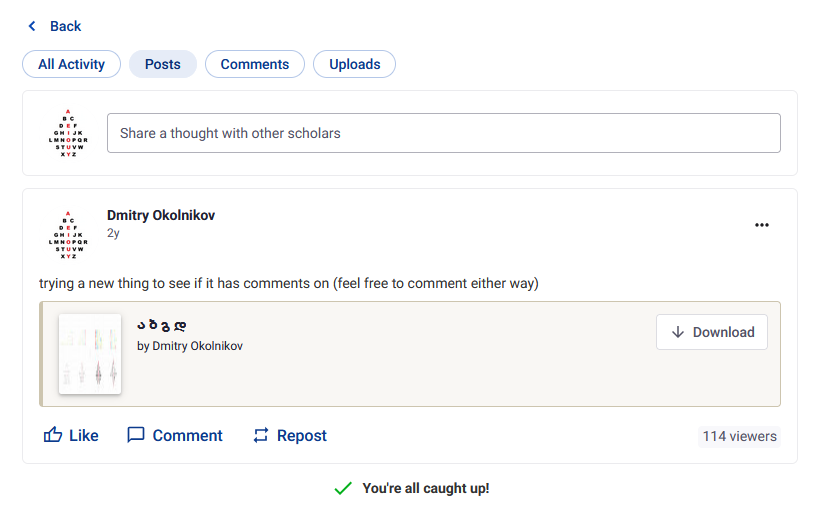Viewport: 817px width, 514px height.
Task: Click the eye chart avatar beside the composer
Action: (68, 133)
